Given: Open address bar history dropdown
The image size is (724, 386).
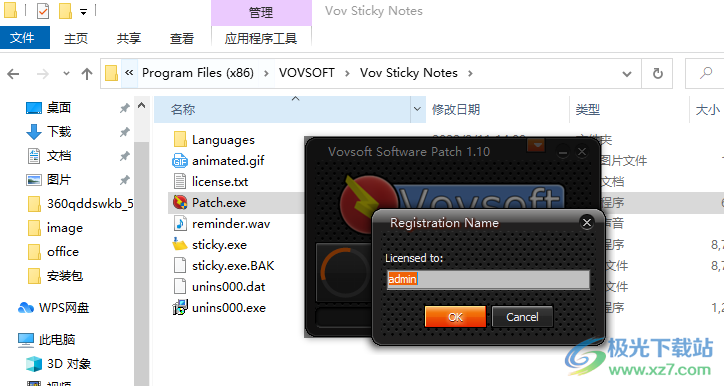Looking at the screenshot, I should 627,73.
